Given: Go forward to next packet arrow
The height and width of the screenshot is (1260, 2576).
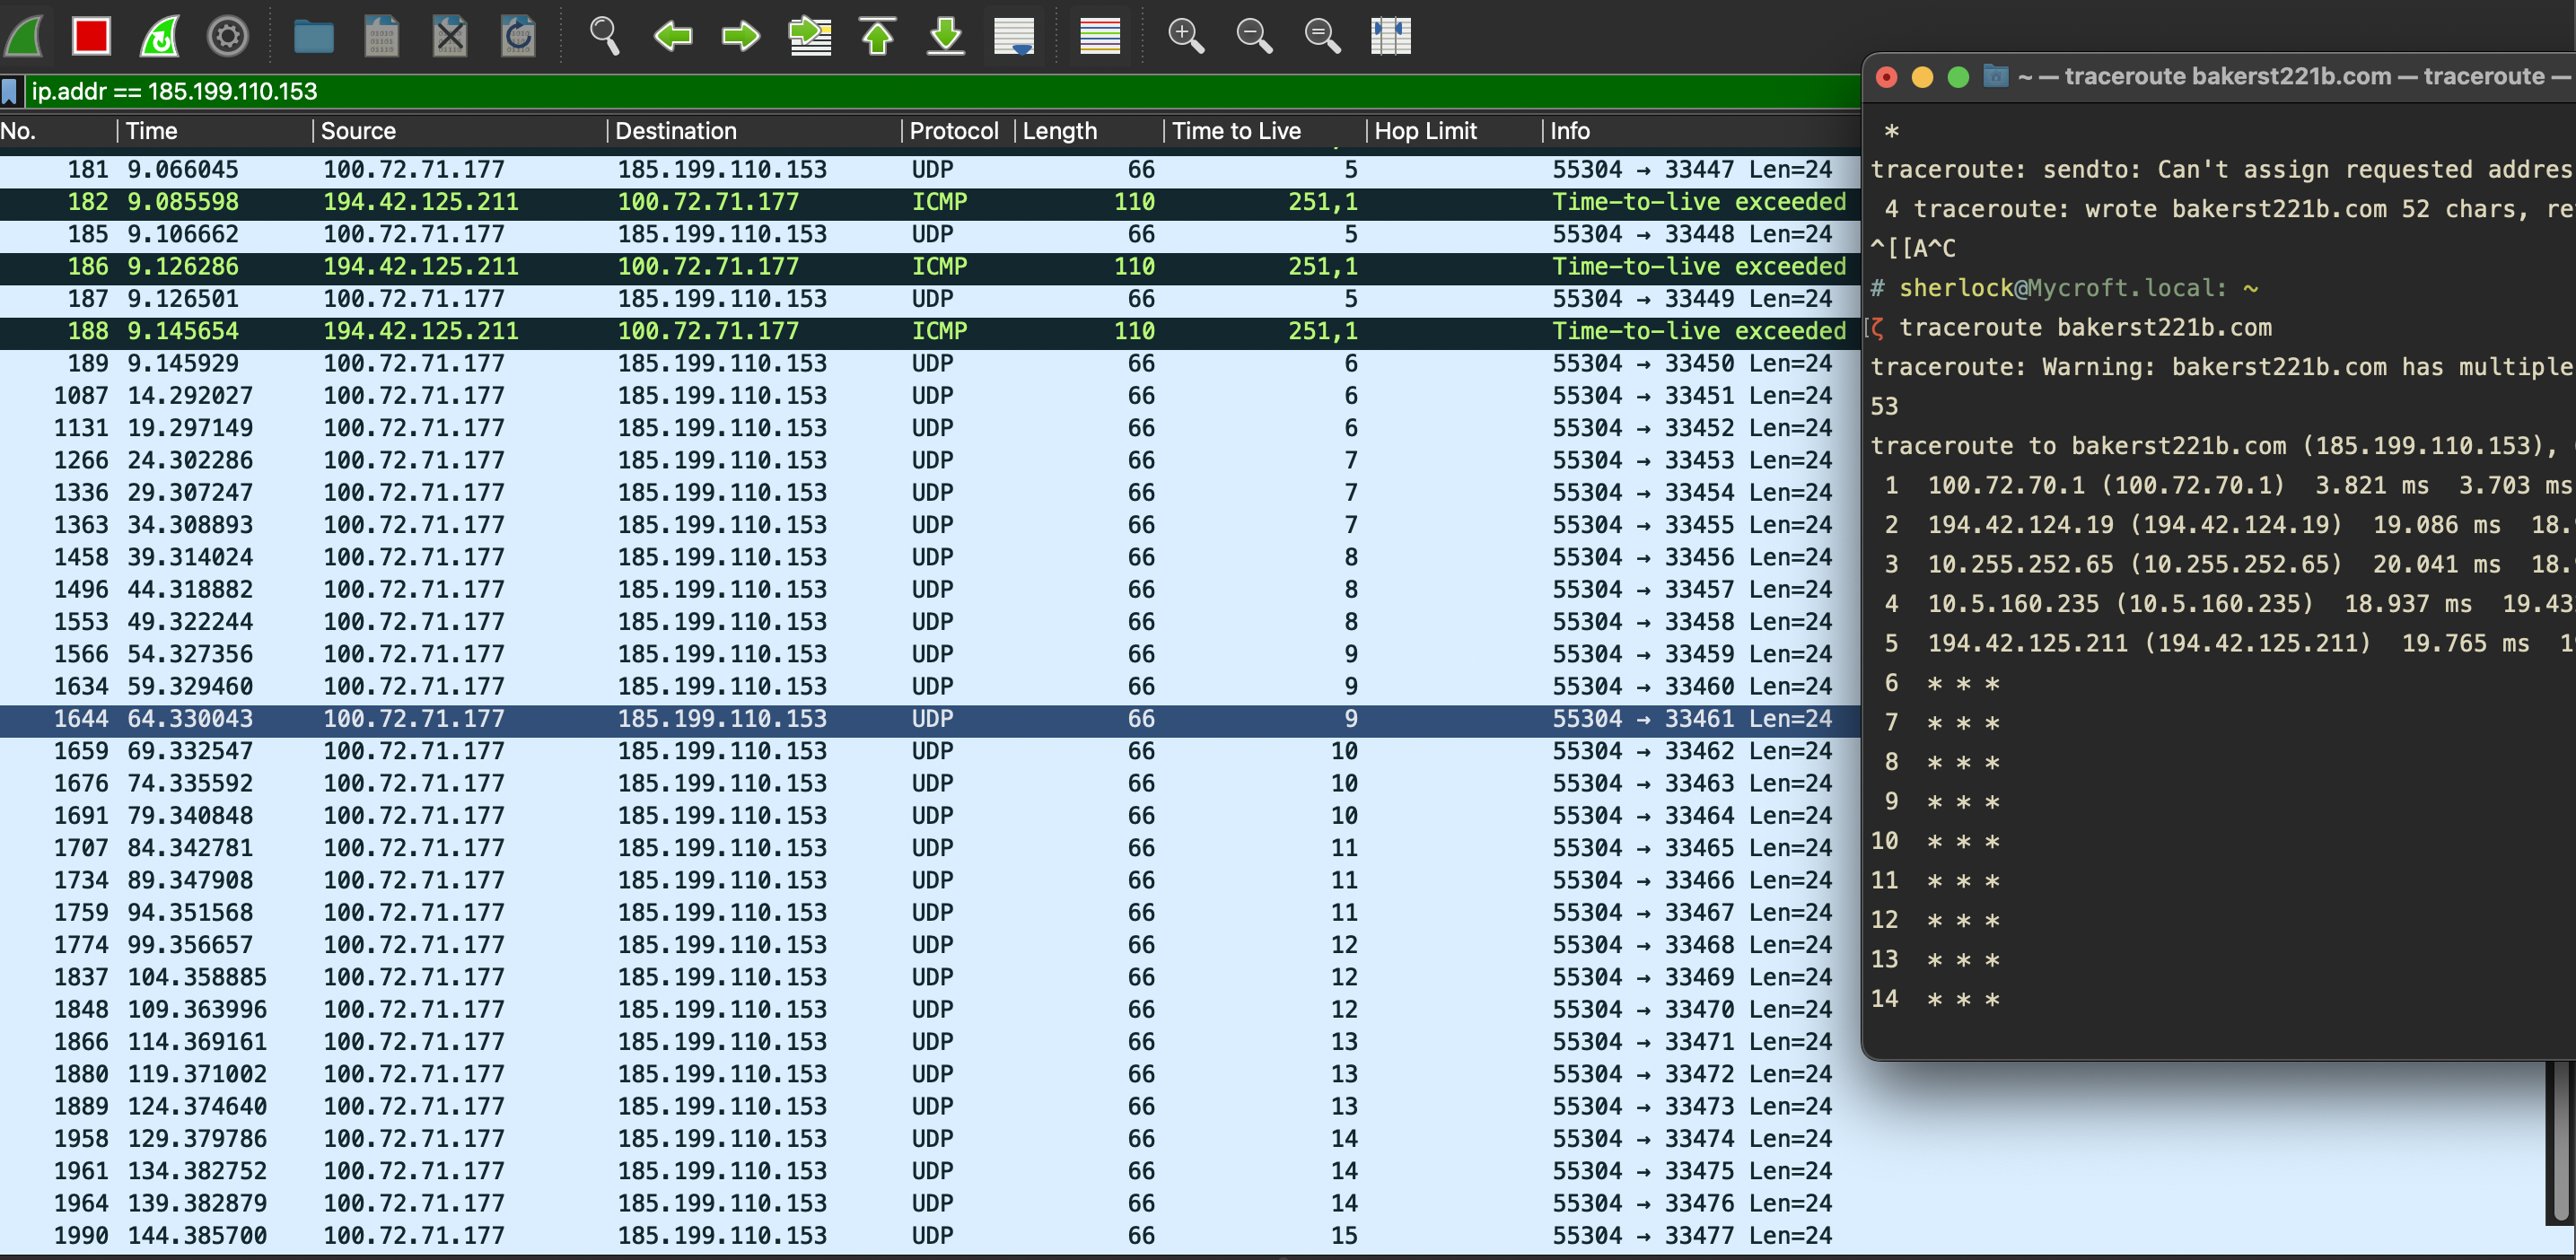Looking at the screenshot, I should pyautogui.click(x=741, y=37).
